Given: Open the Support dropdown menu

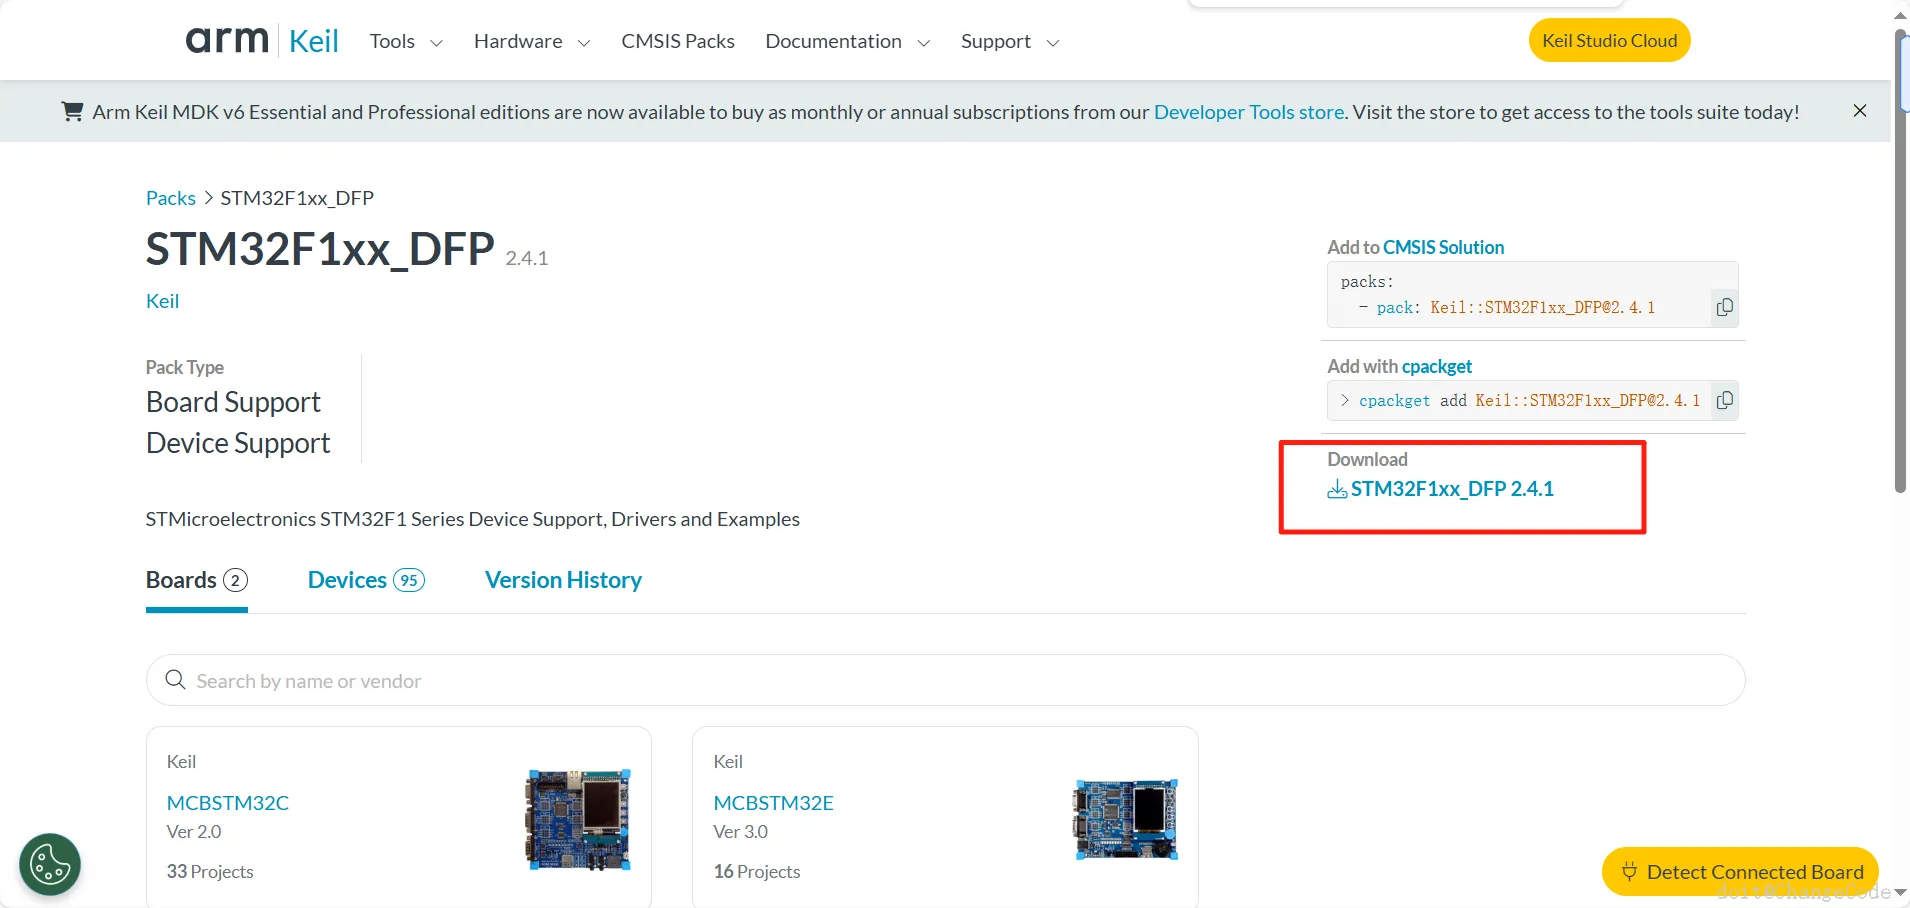Looking at the screenshot, I should point(1010,41).
